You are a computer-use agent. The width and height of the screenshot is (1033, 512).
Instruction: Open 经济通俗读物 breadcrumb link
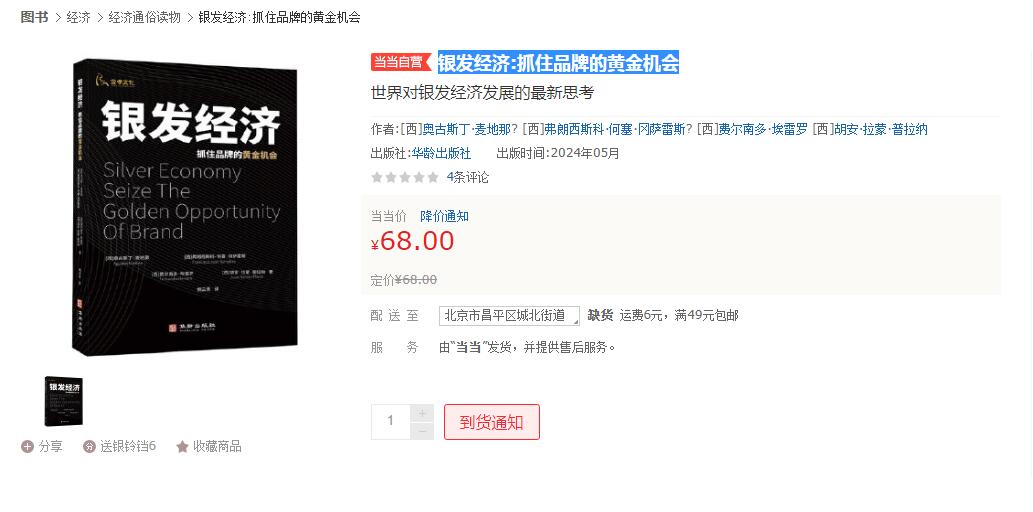tap(144, 17)
